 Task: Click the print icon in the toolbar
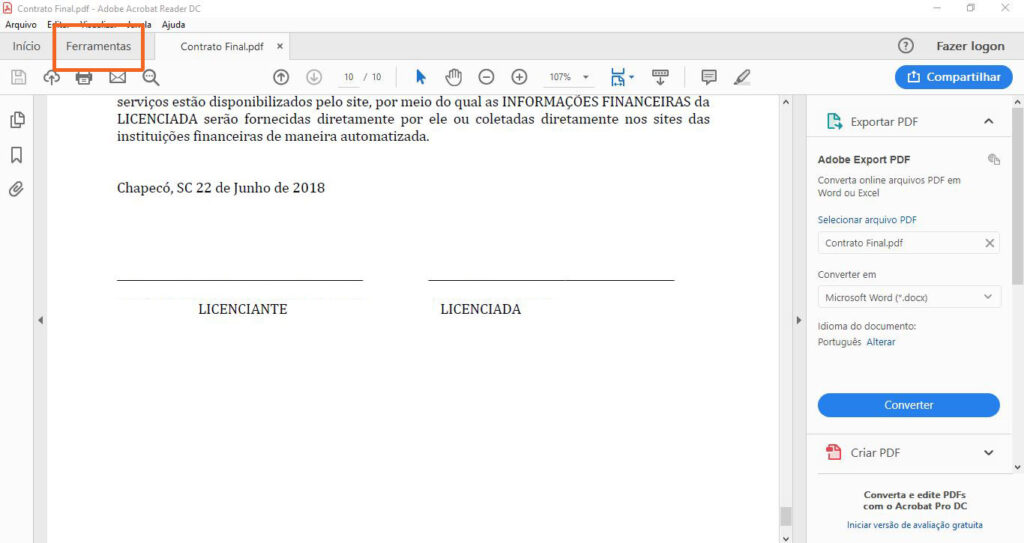pos(84,77)
